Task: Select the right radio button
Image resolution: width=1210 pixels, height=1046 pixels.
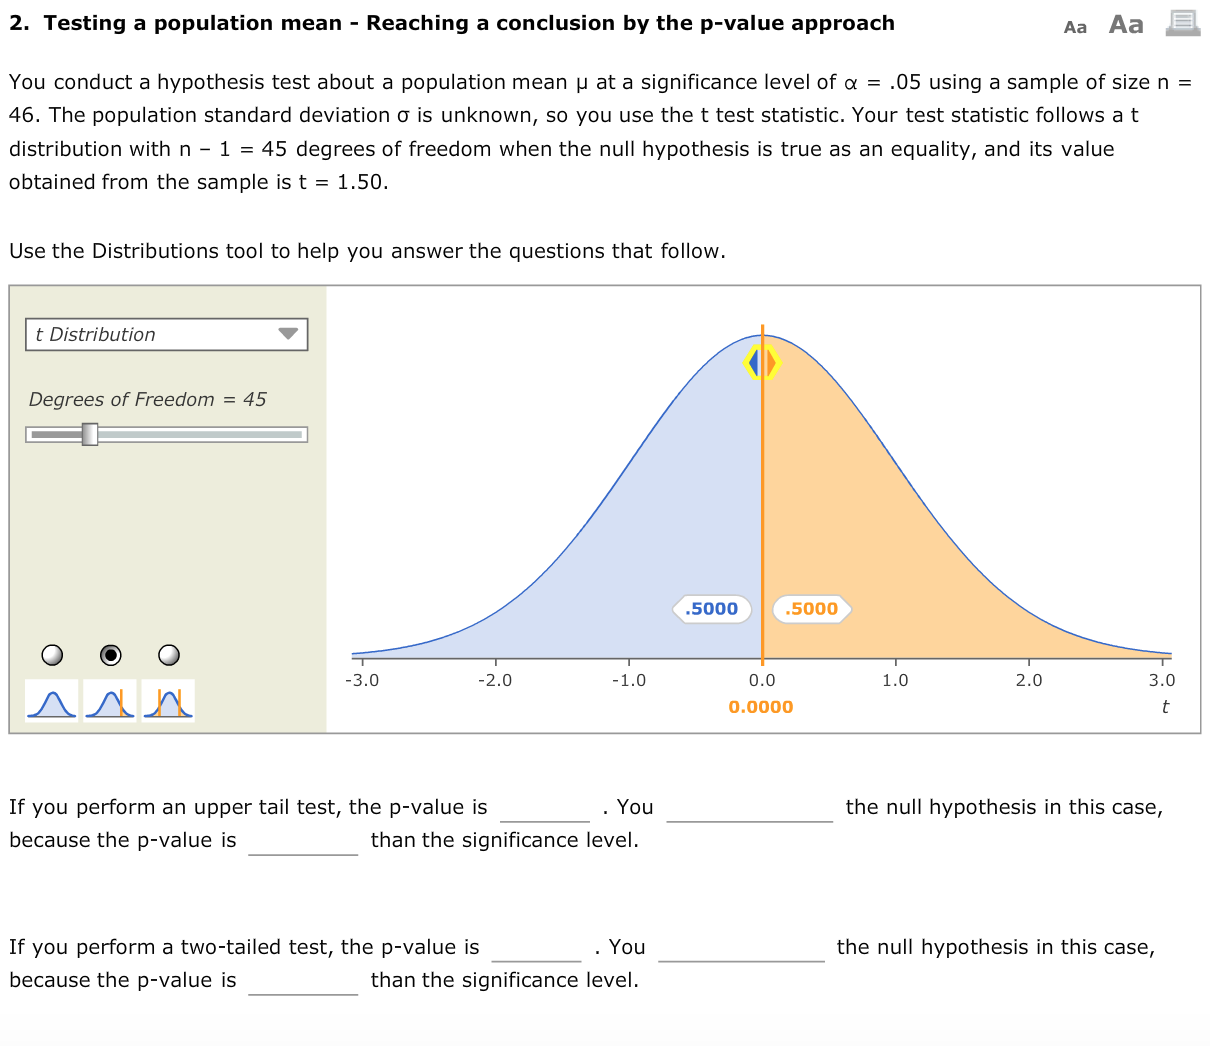Action: [x=168, y=655]
